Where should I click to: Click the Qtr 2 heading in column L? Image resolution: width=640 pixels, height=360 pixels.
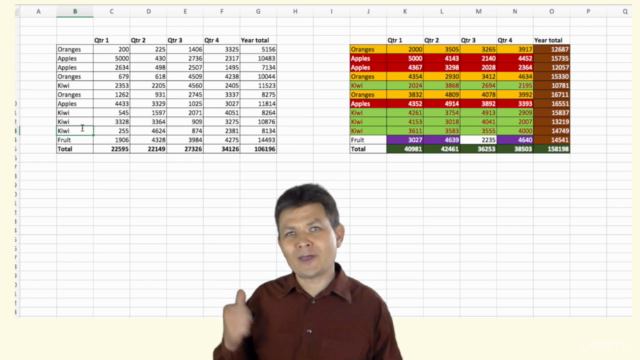pos(432,40)
